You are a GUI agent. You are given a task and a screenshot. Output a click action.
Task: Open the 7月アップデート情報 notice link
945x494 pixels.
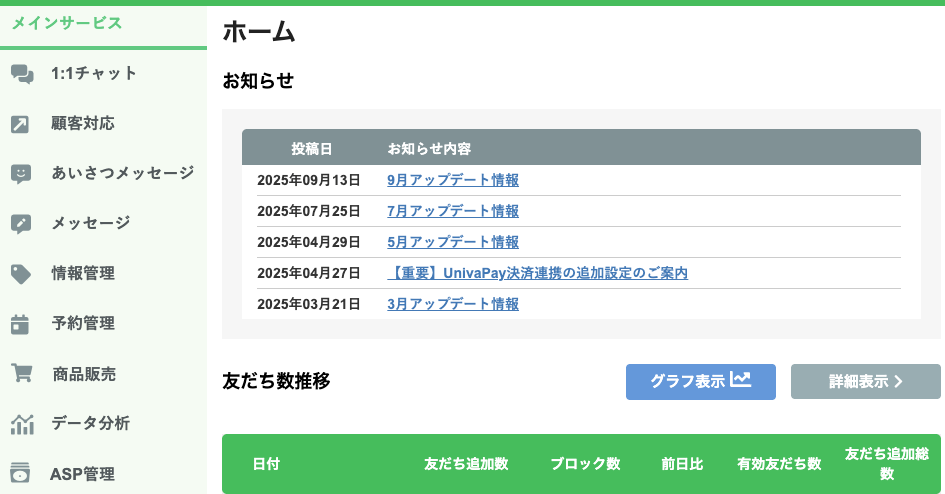tap(453, 211)
